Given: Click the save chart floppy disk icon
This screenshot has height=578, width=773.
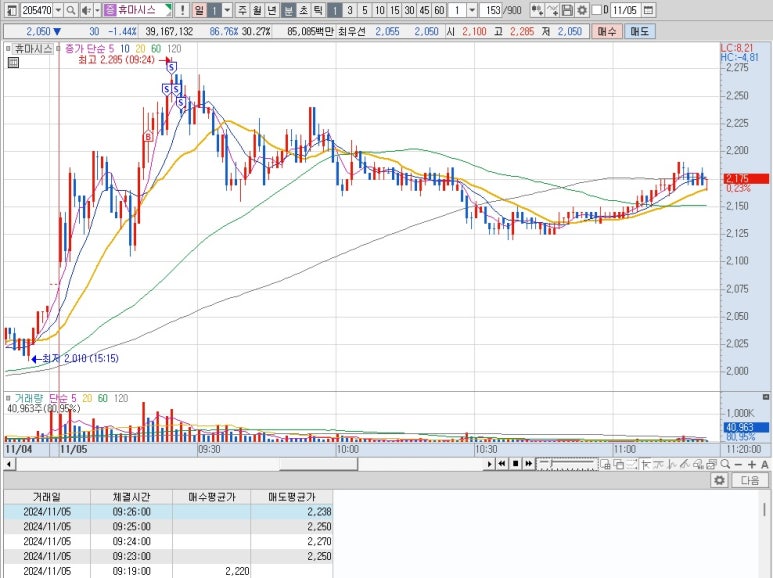Looking at the screenshot, I should [568, 10].
